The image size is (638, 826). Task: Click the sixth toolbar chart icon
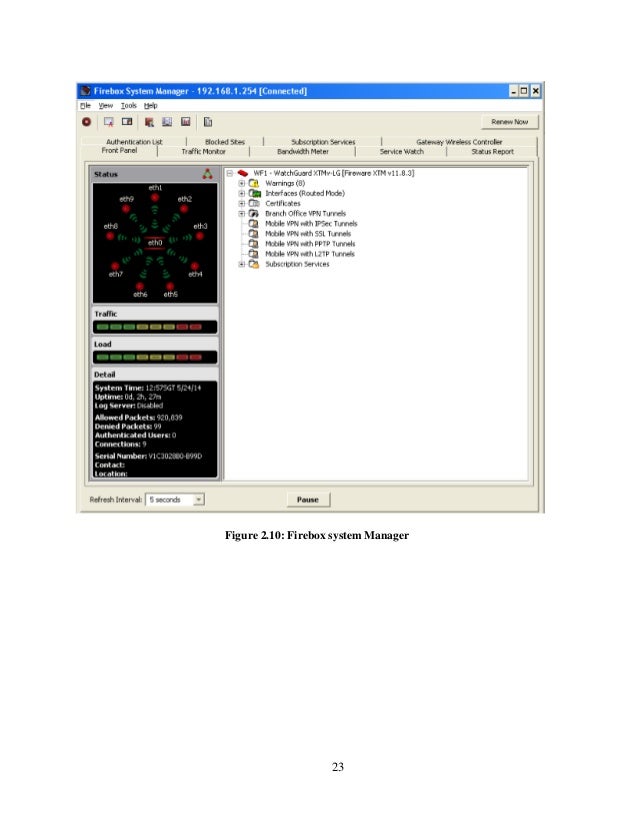185,122
